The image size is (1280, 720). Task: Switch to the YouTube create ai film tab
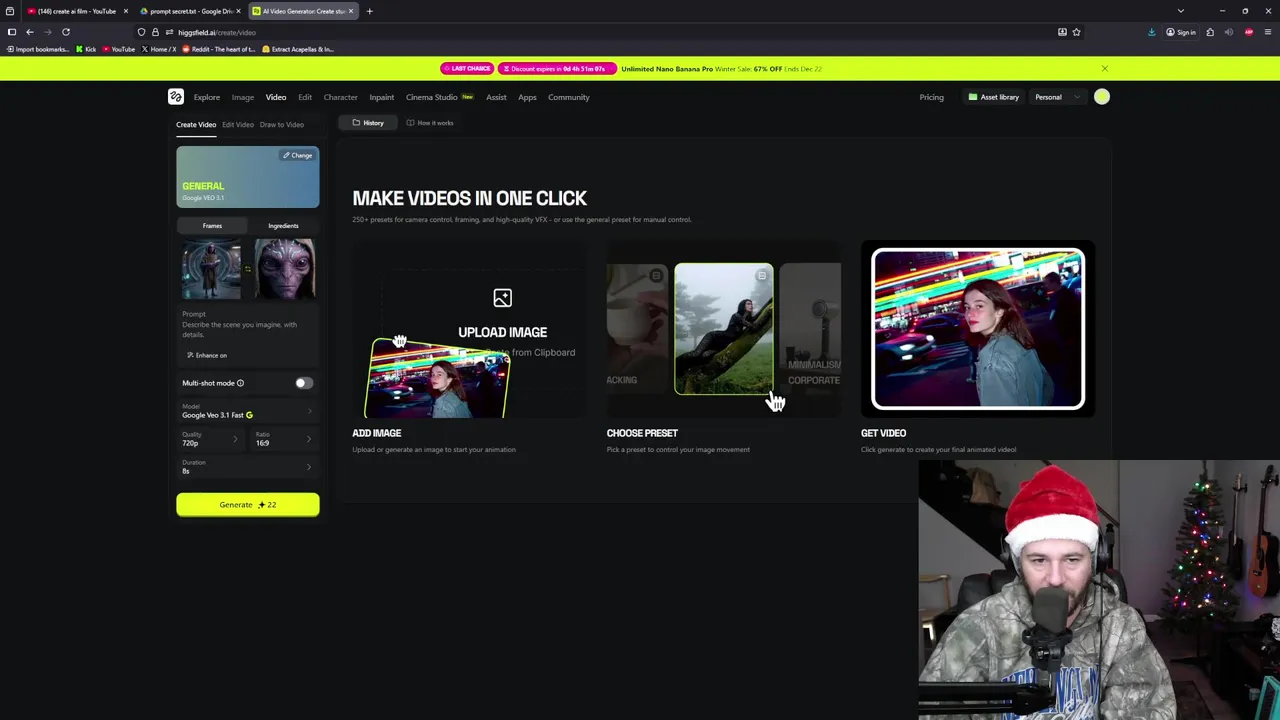(x=78, y=11)
